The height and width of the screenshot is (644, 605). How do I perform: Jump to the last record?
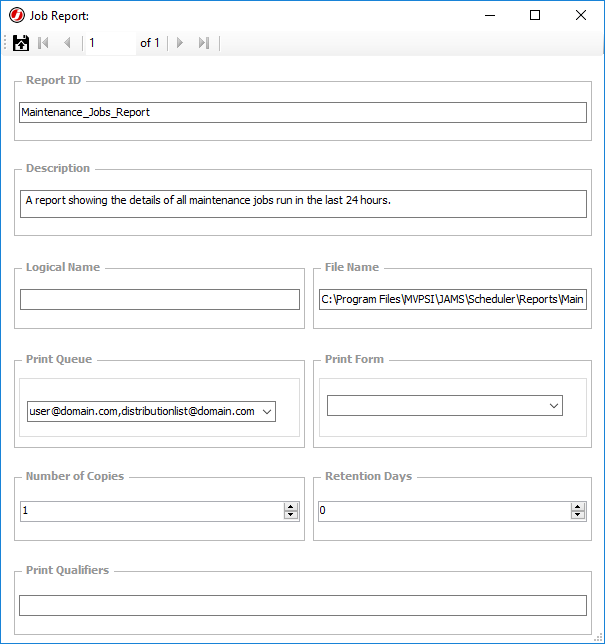coord(204,43)
